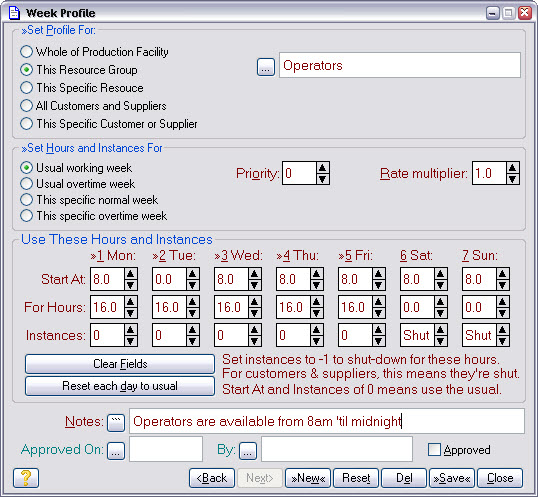The image size is (538, 497).
Task: Click the Clear Fields button
Action: point(120,364)
